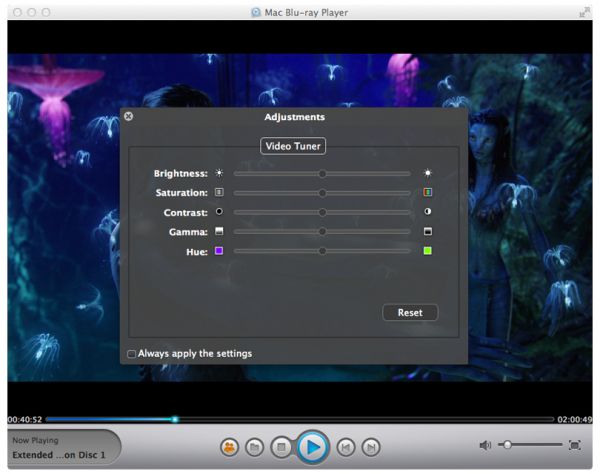This screenshot has height=474, width=600.
Task: Click the Brightness slider knob
Action: click(x=323, y=174)
